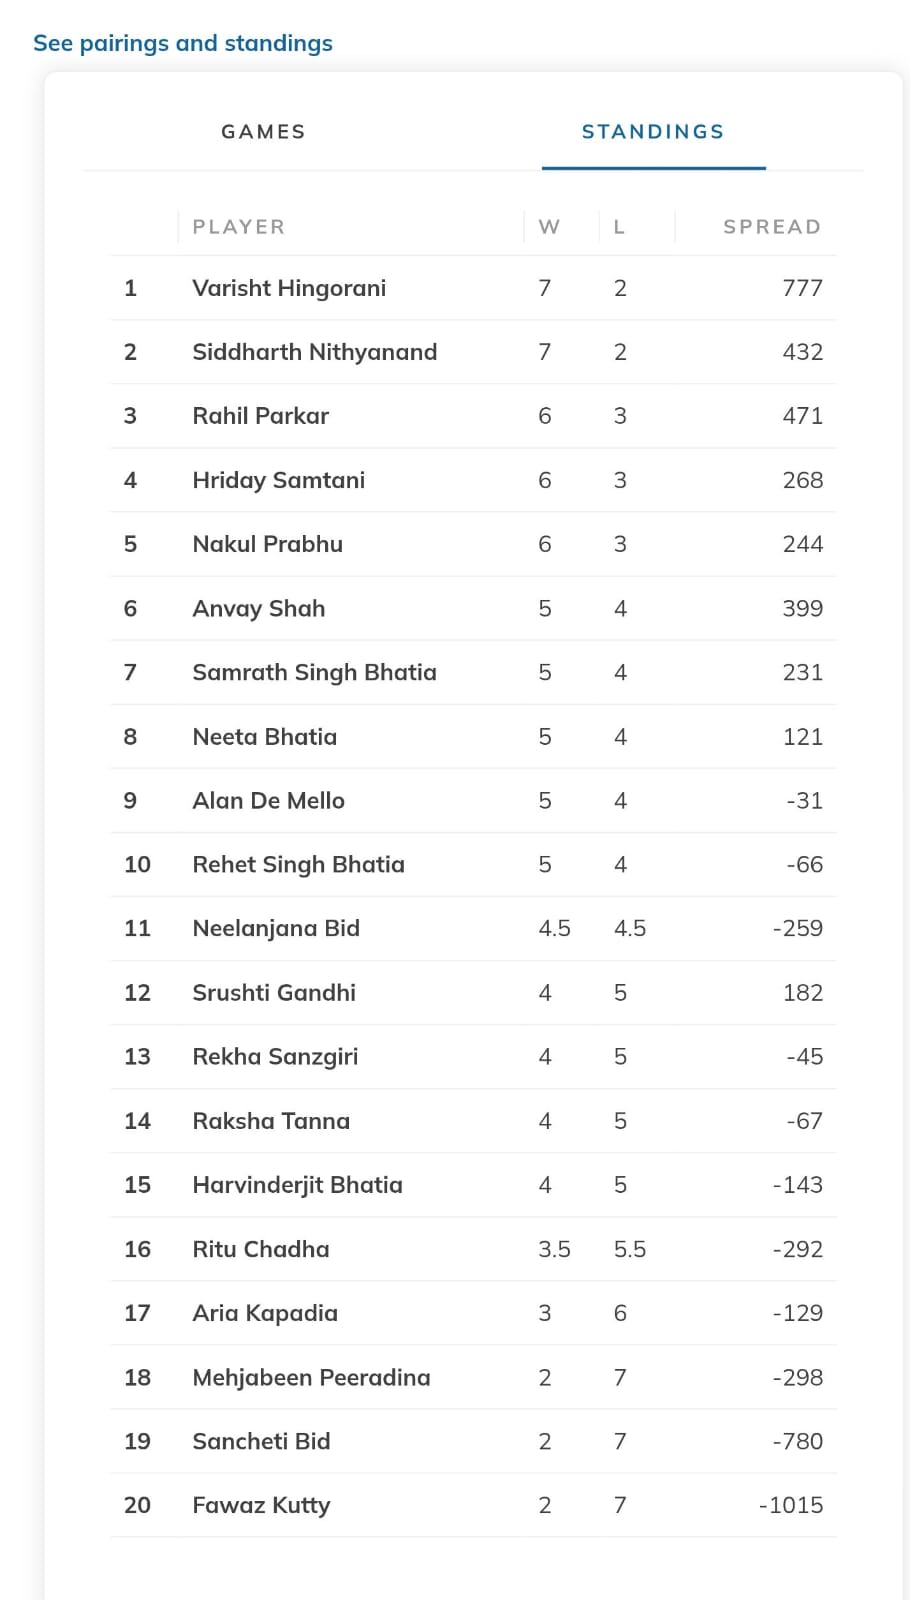The width and height of the screenshot is (910, 1600).
Task: Open Samrath Singh Bhatia's entry
Action: coord(314,672)
